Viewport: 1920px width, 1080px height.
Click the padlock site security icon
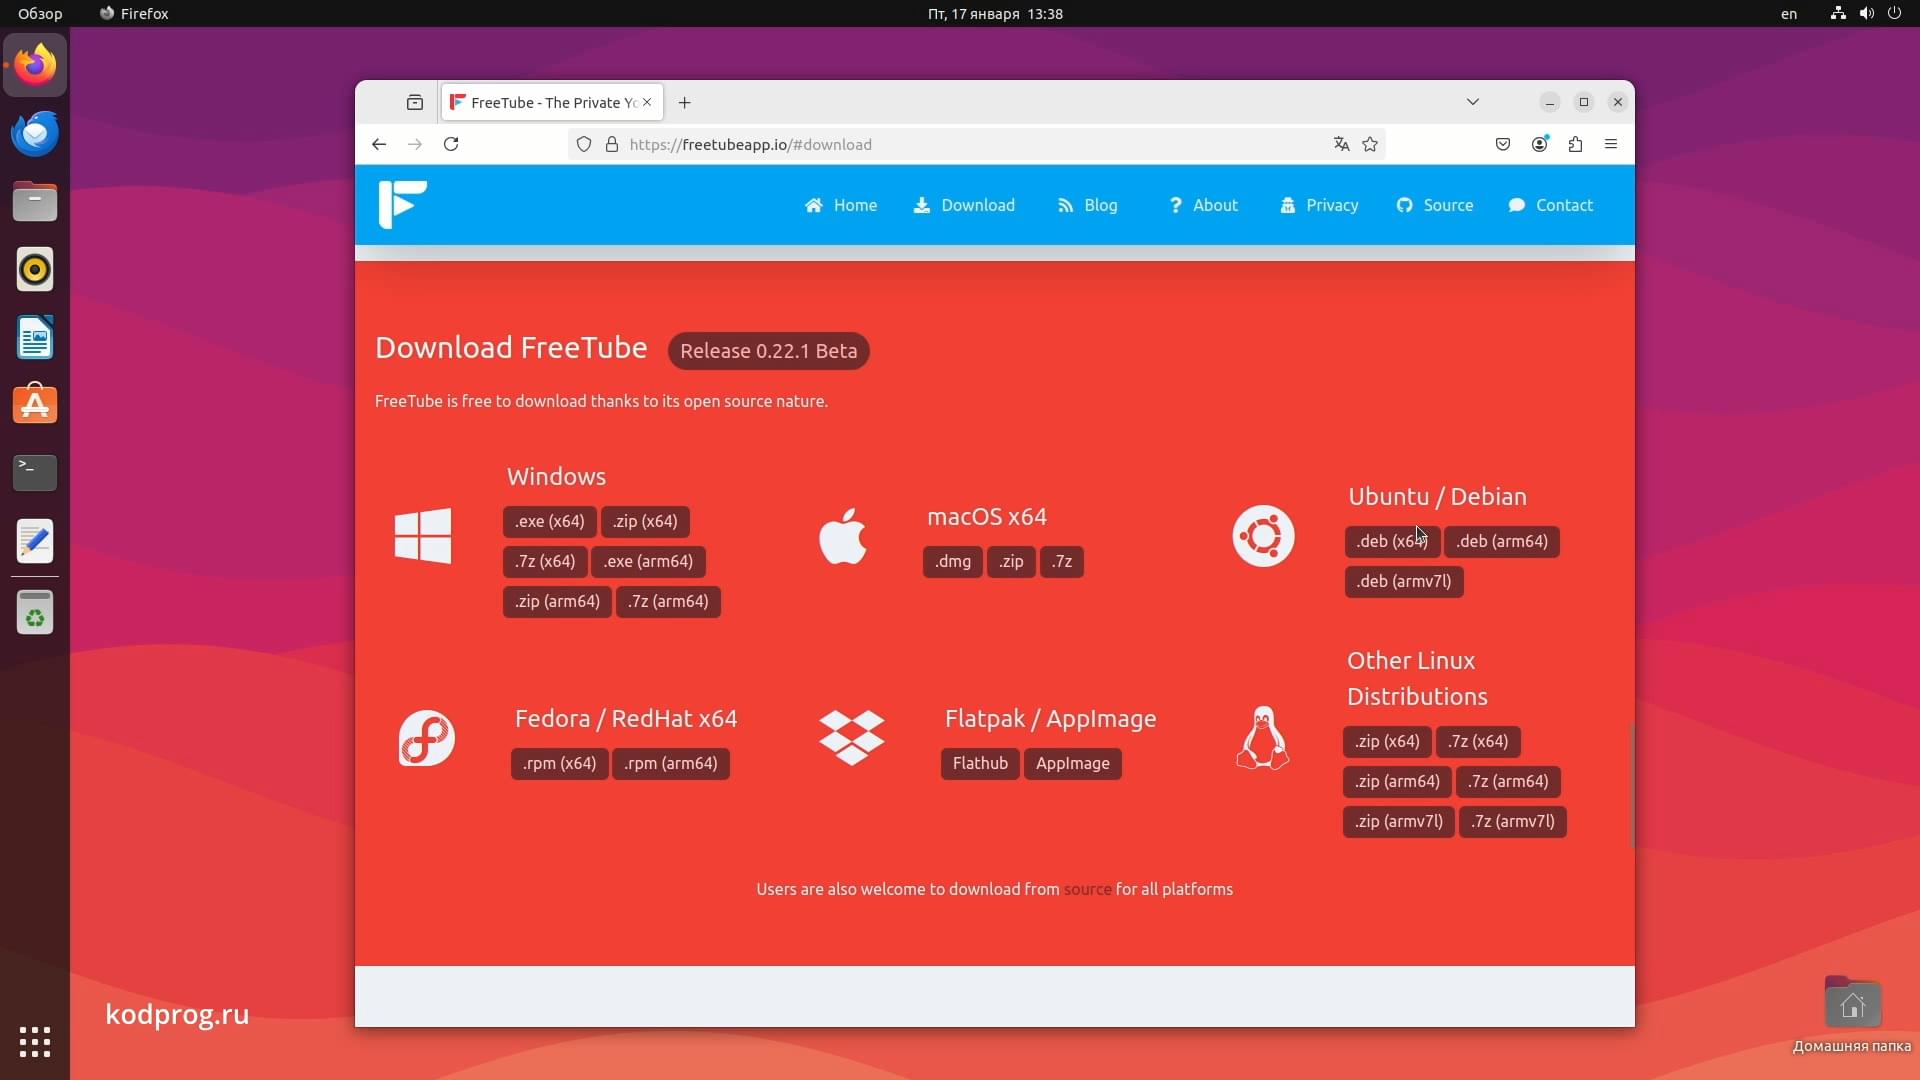point(612,144)
